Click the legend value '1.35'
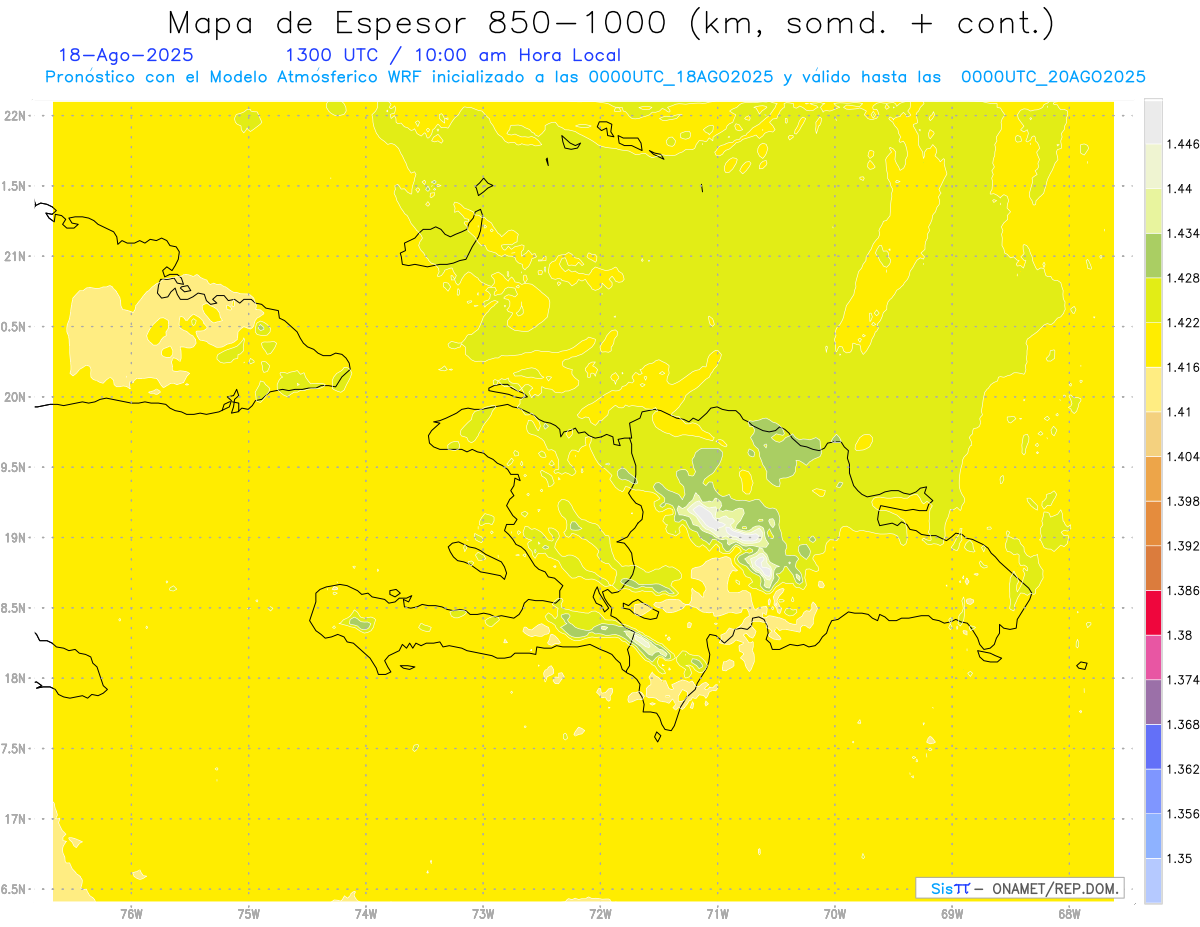The width and height of the screenshot is (1200, 927). (1180, 858)
